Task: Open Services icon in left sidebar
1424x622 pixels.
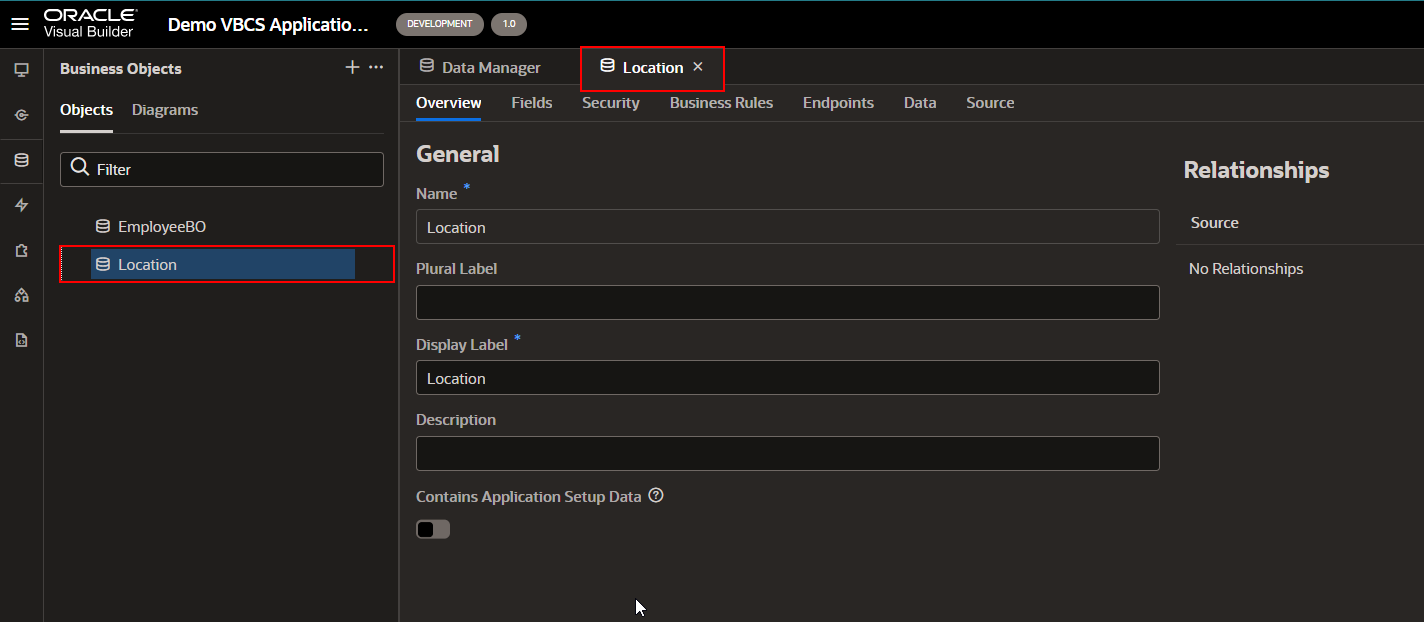Action: coord(21,115)
